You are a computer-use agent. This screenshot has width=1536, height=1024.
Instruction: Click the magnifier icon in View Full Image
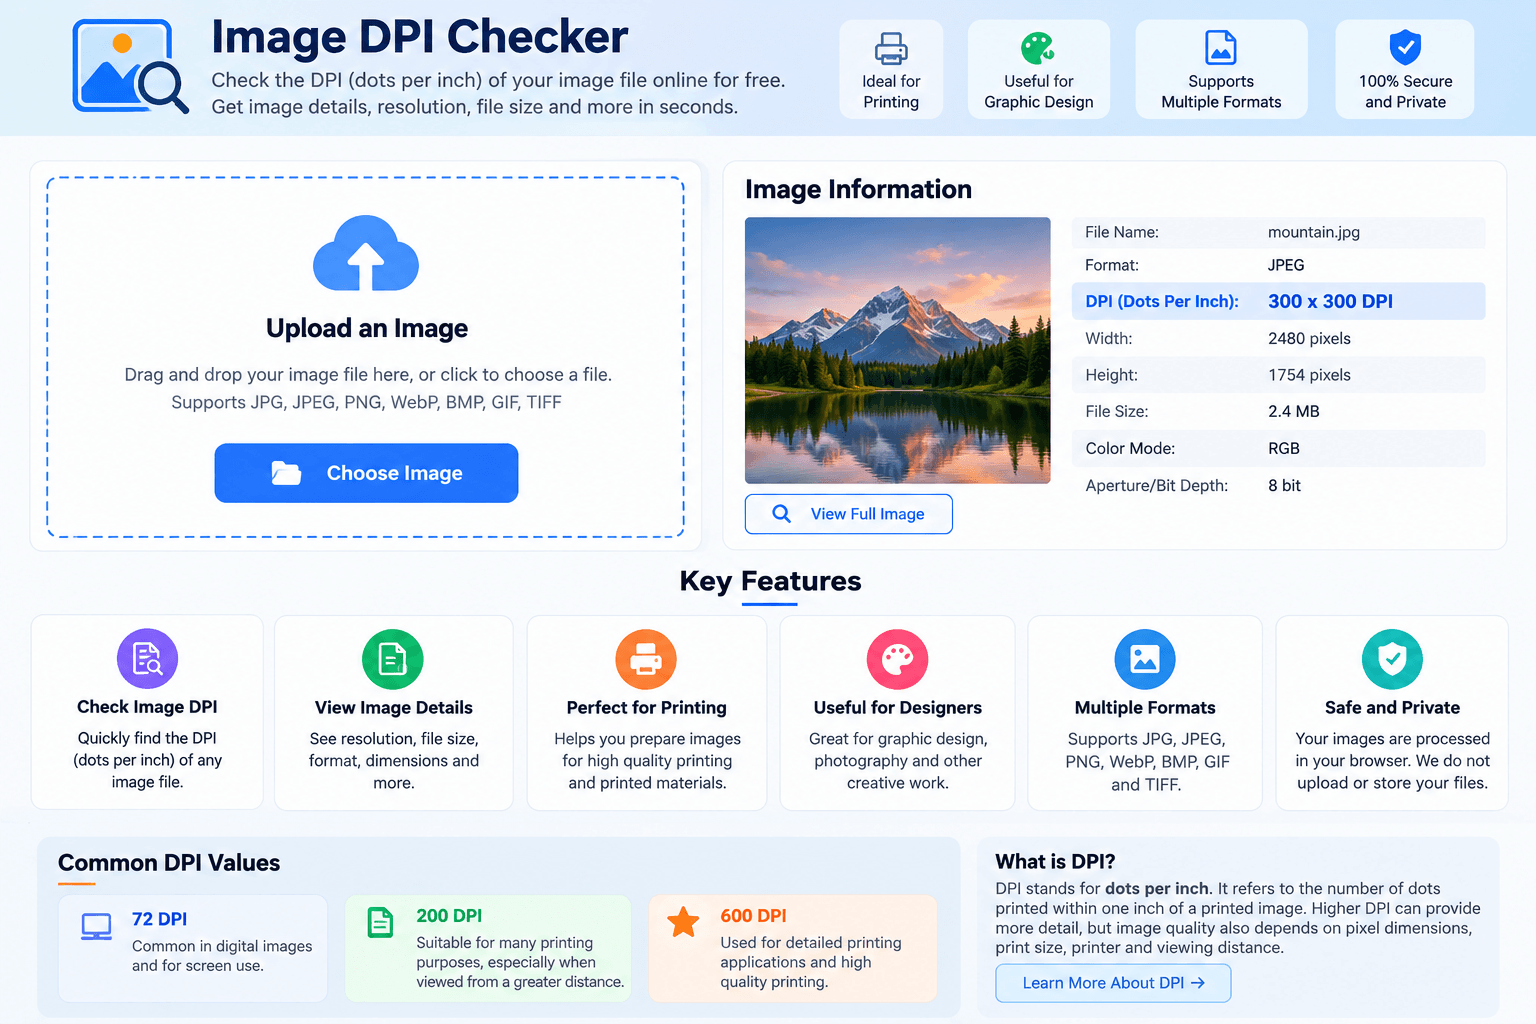coord(782,514)
